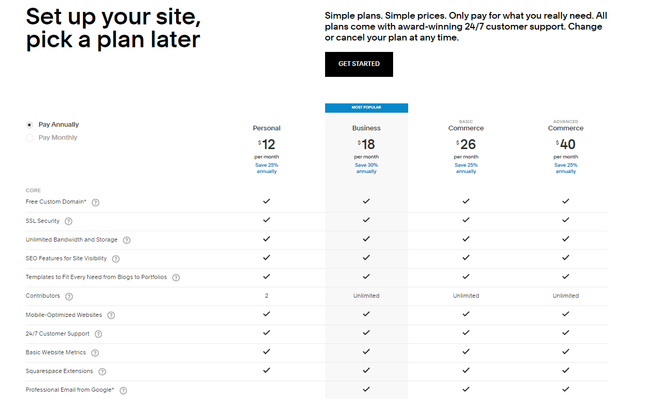Click the $18 Business price

pos(366,144)
